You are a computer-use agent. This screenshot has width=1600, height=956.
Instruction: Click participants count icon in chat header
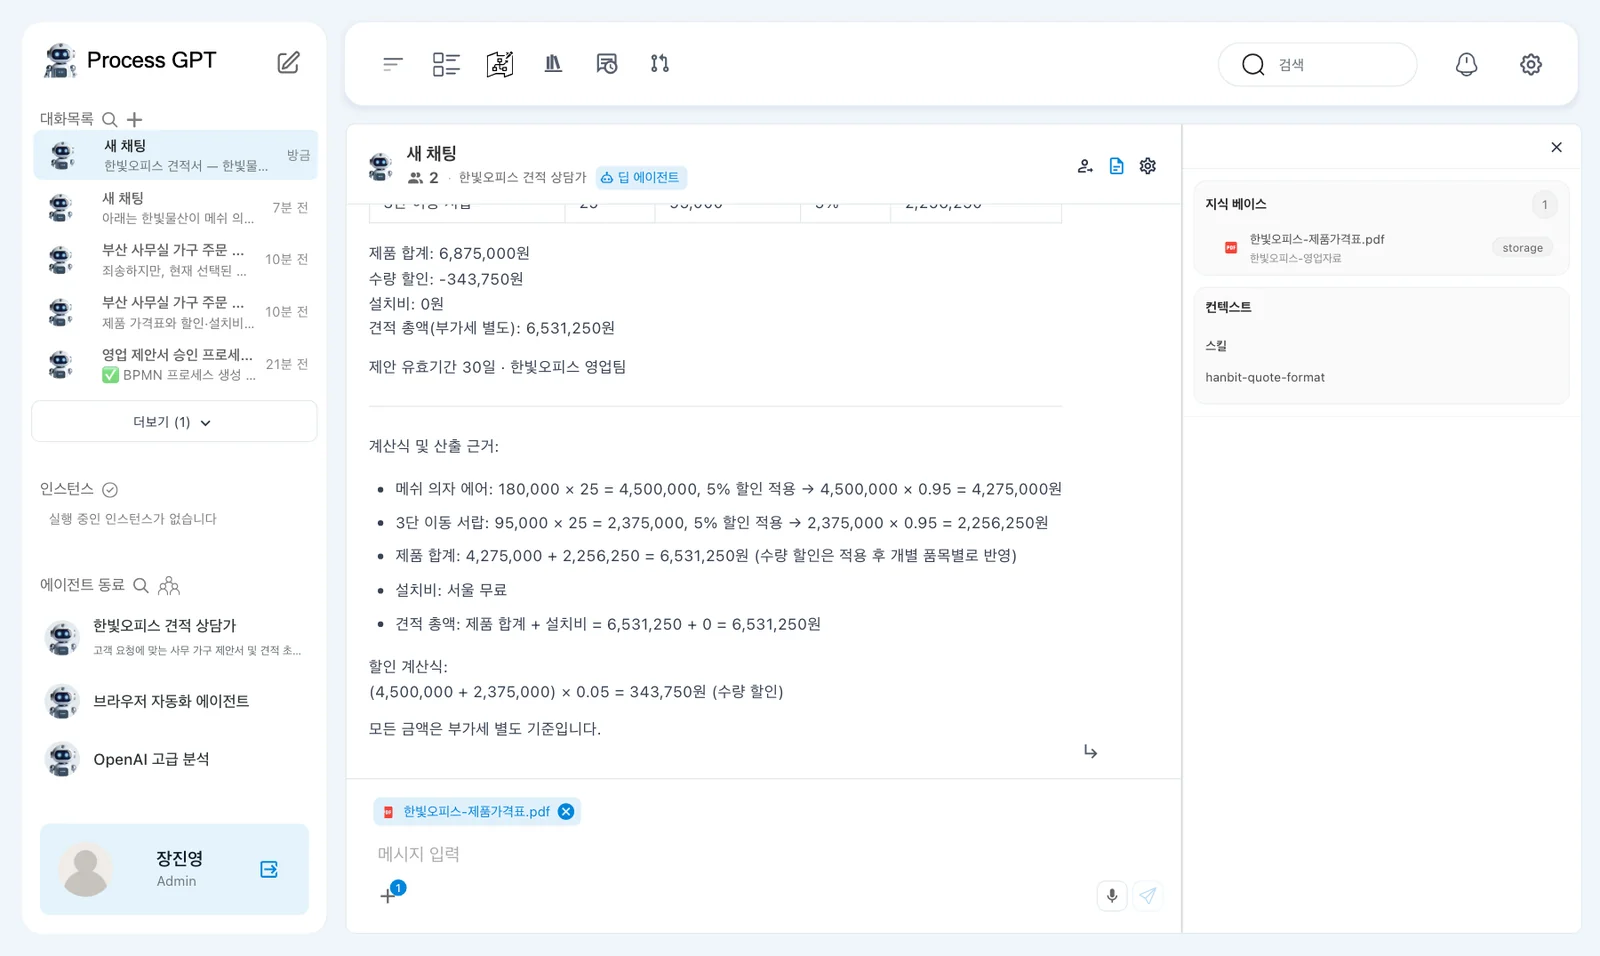415,178
